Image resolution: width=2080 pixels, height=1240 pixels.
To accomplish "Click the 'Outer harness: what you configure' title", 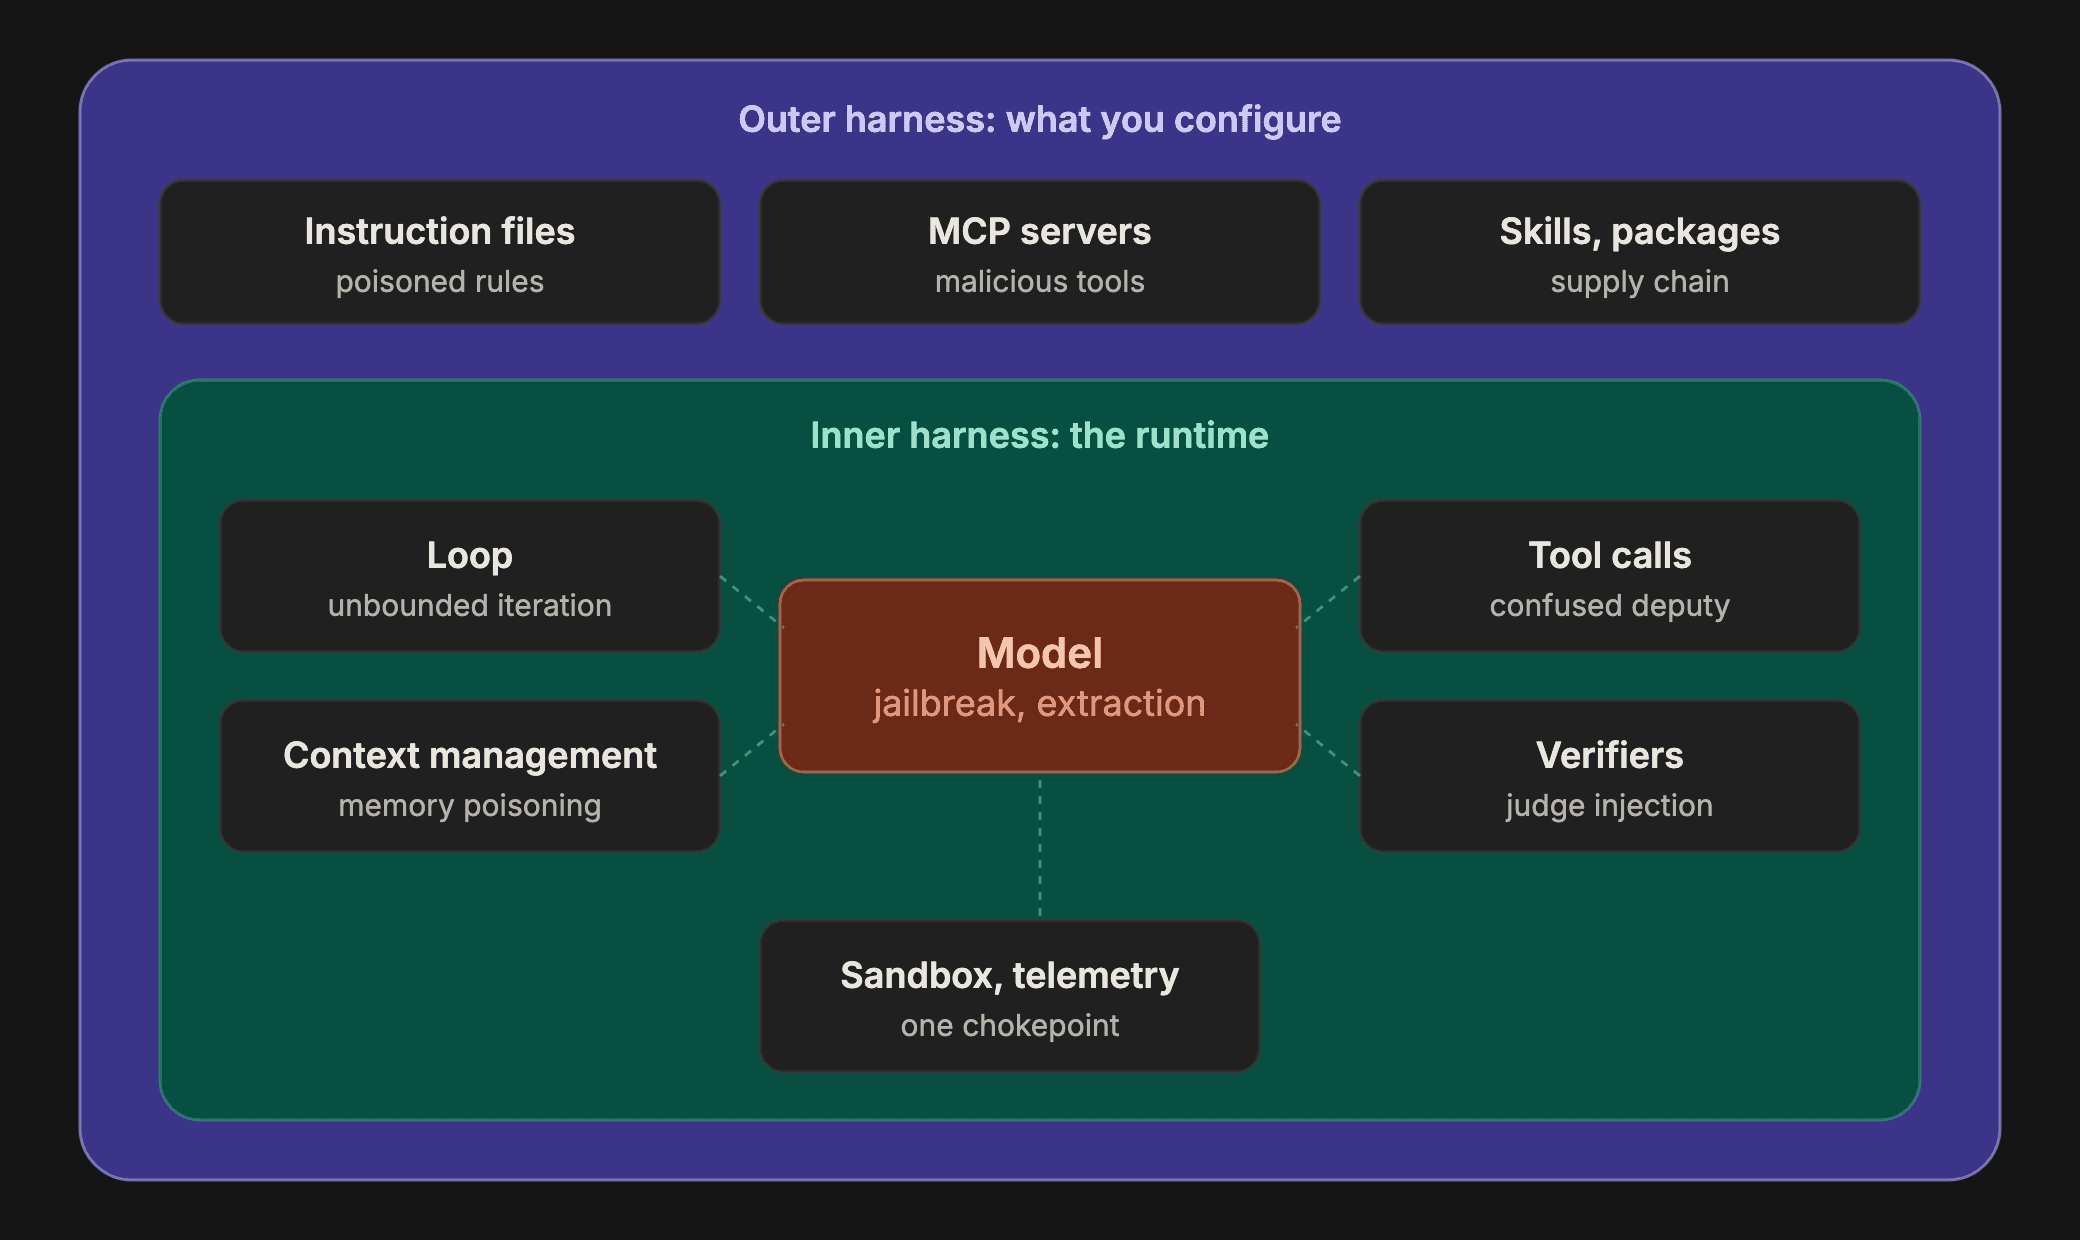I will pyautogui.click(x=1040, y=120).
